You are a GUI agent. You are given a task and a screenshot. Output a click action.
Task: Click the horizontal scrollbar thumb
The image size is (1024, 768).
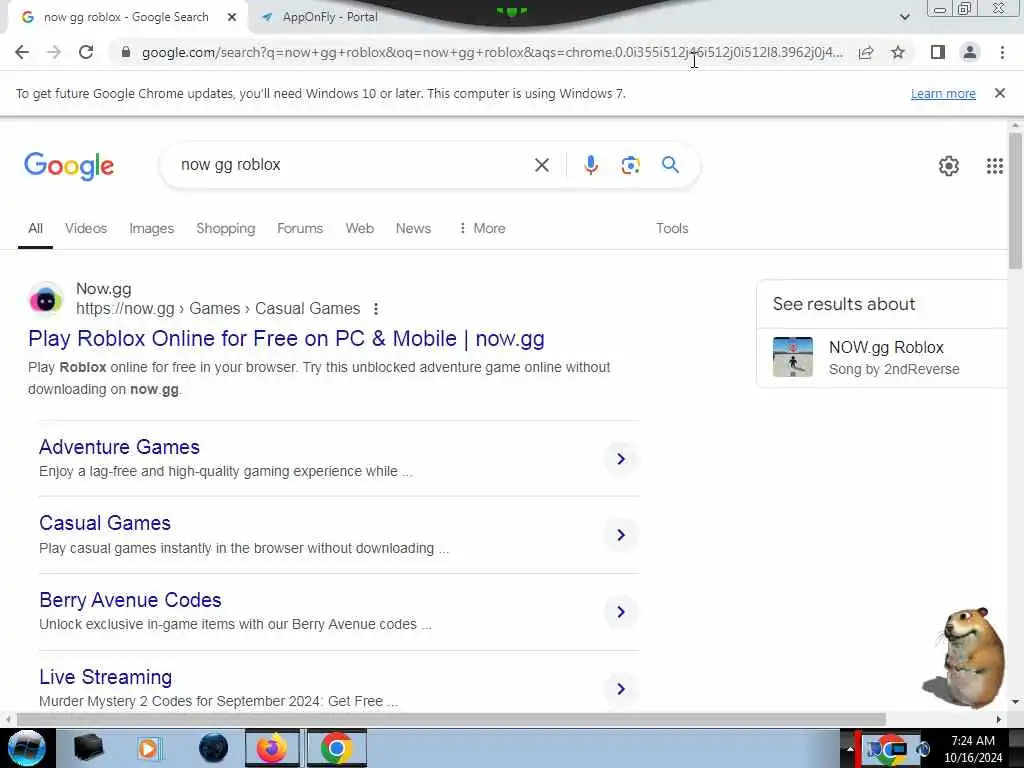(x=451, y=720)
